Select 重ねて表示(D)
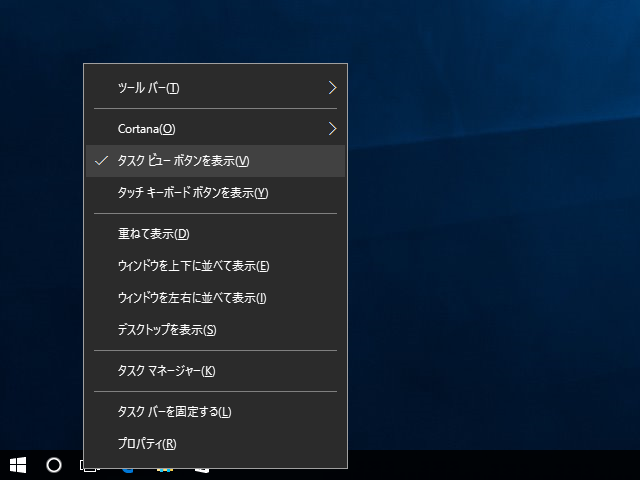The image size is (640, 480). coord(216,234)
